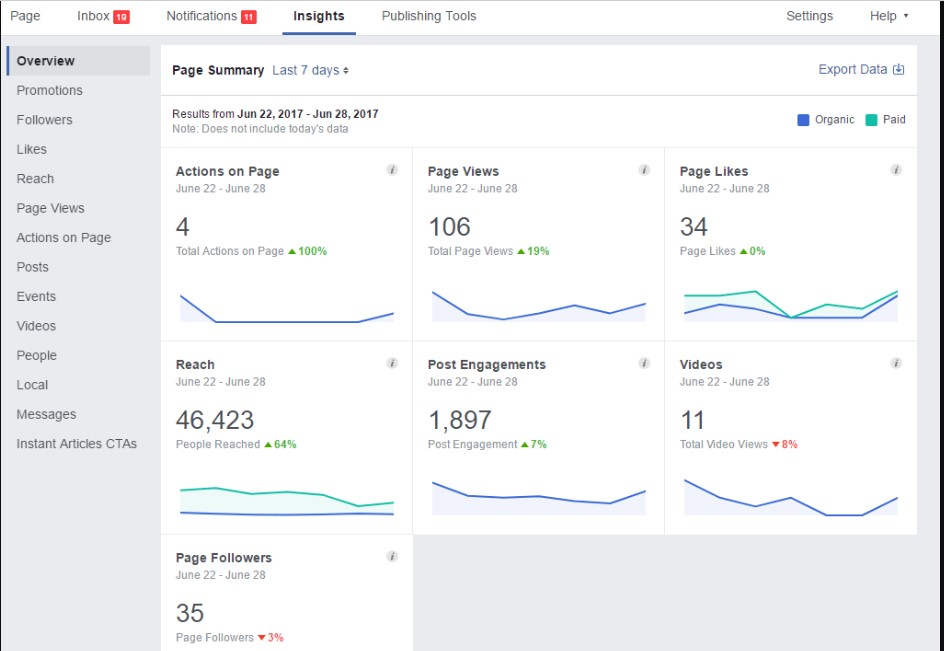944x651 pixels.
Task: Click the Page Likes card title
Action: [x=714, y=172]
